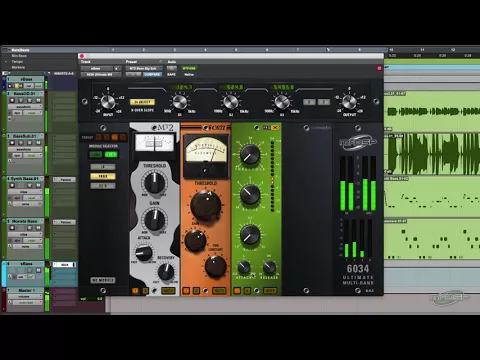
Task: Open BassDD.01 waveform view dropdown
Action: click(x=26, y=107)
